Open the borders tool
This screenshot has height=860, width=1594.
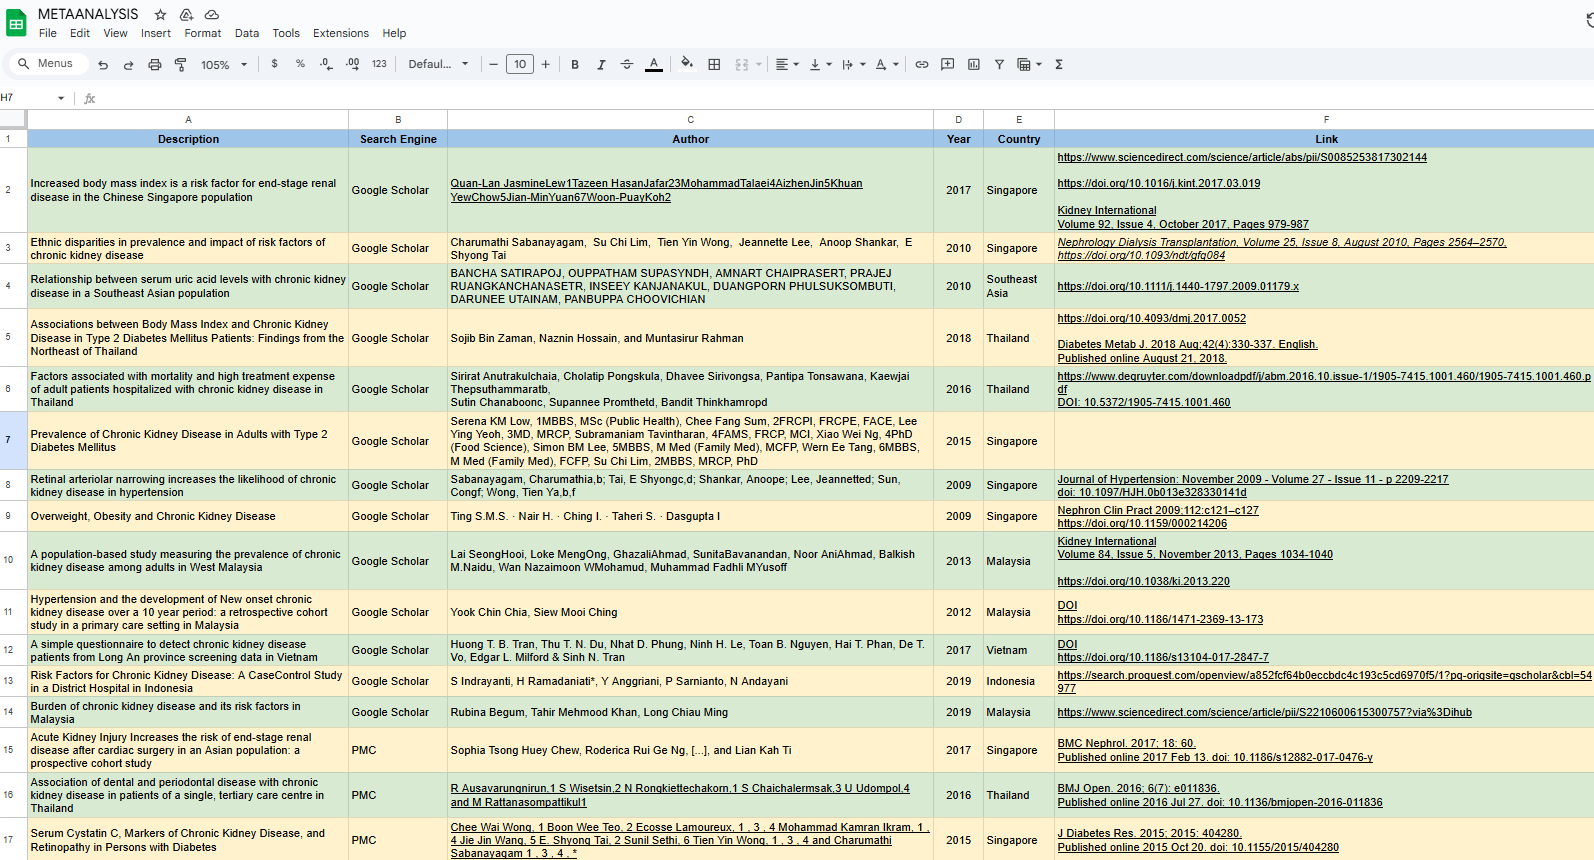pyautogui.click(x=714, y=64)
